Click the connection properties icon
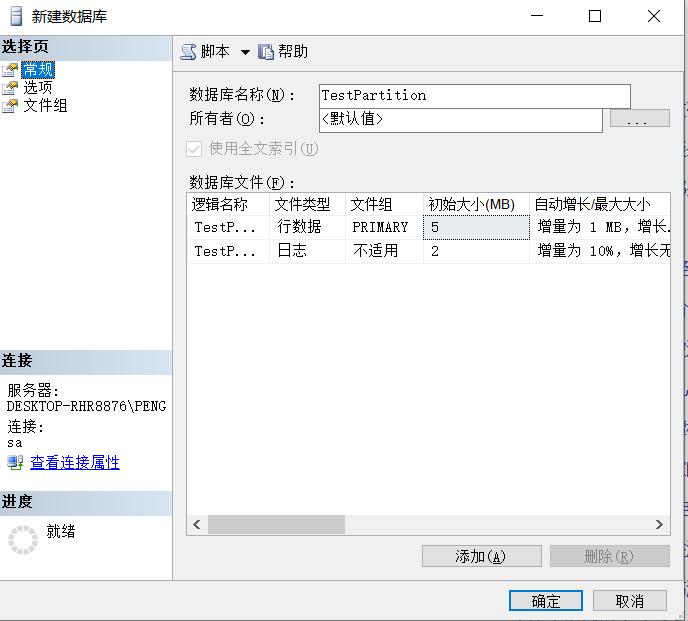688x621 pixels. (x=15, y=463)
